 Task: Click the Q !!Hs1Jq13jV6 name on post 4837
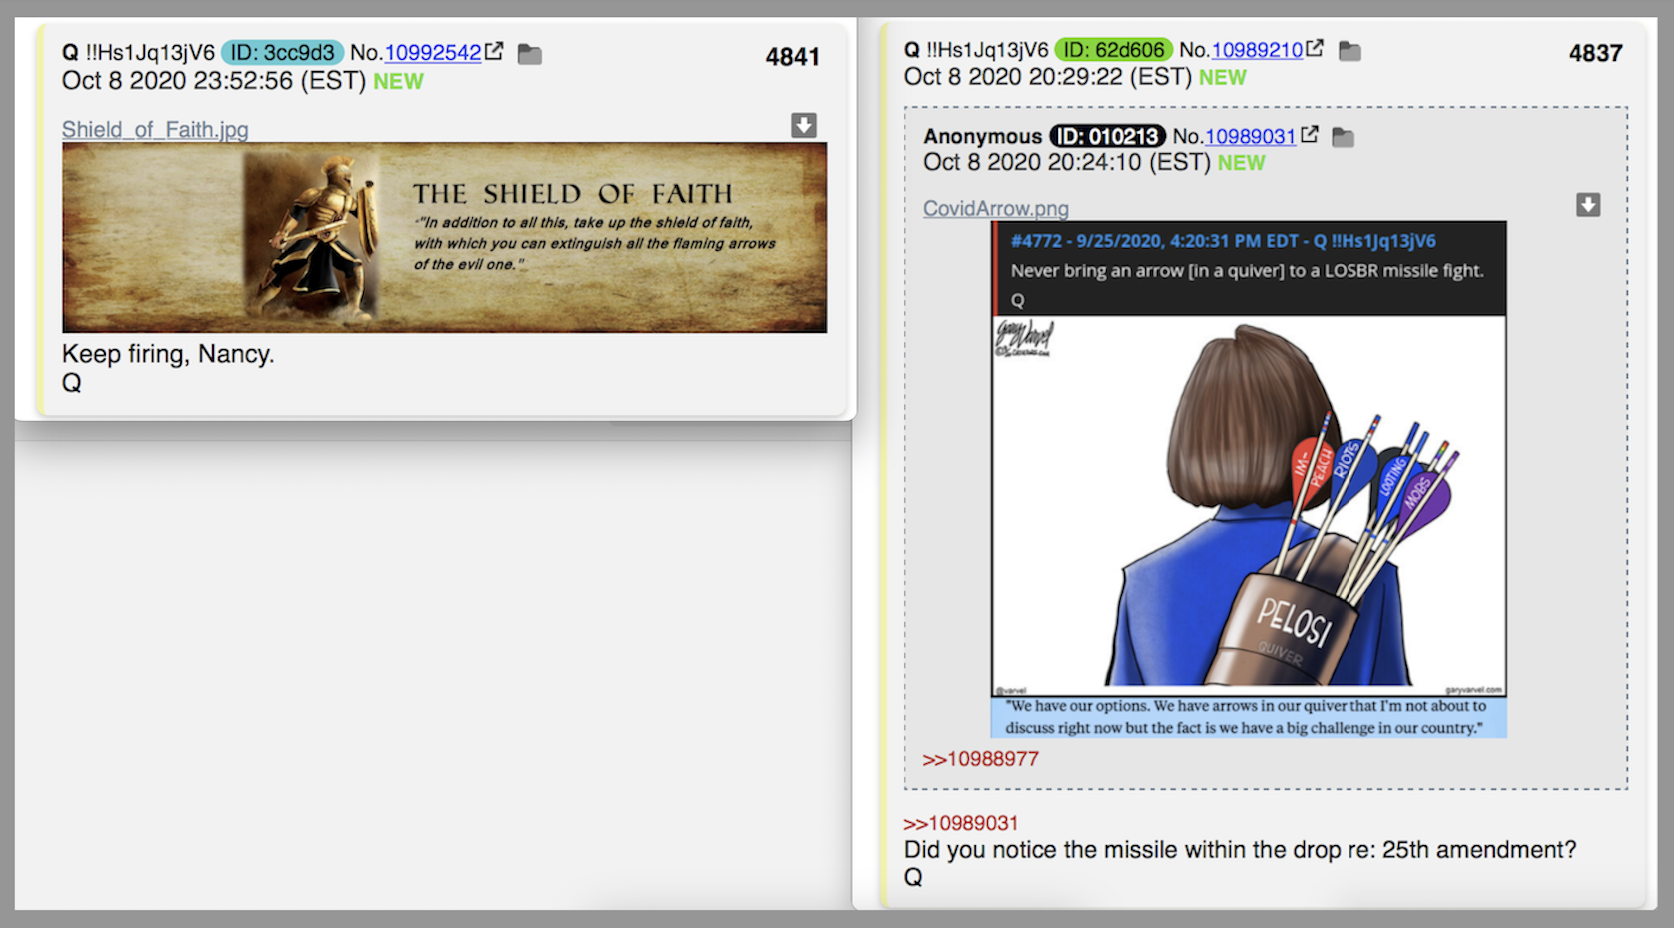click(x=976, y=50)
